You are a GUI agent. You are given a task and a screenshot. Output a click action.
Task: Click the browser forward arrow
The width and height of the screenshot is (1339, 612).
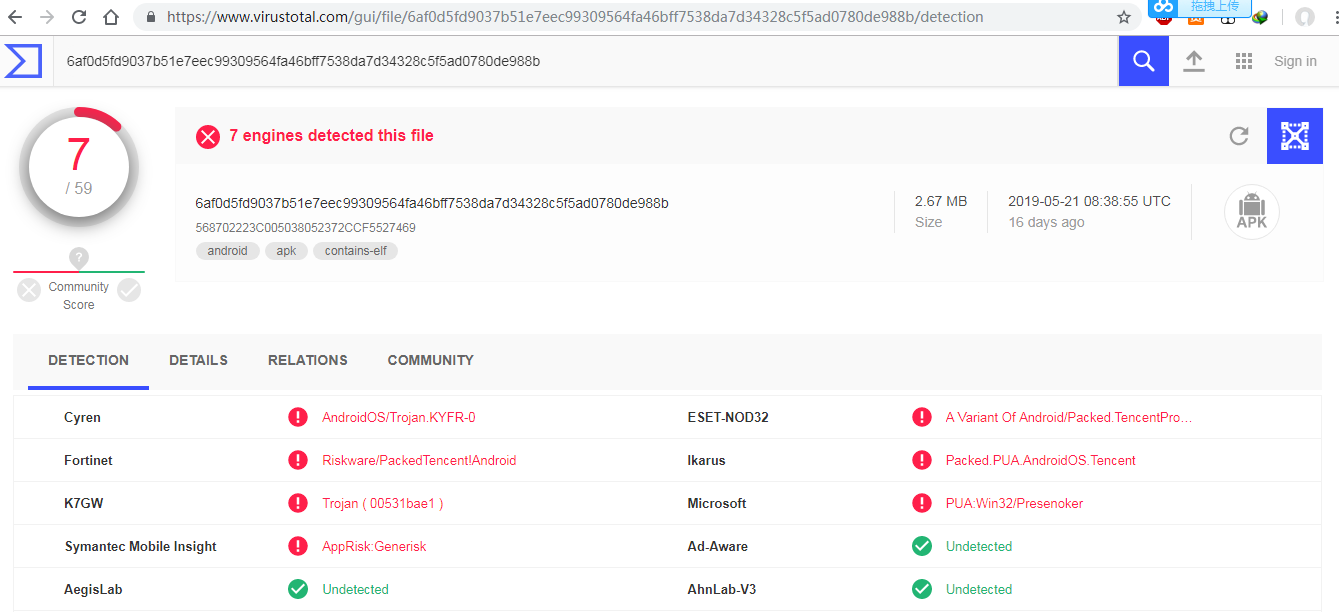coord(47,17)
